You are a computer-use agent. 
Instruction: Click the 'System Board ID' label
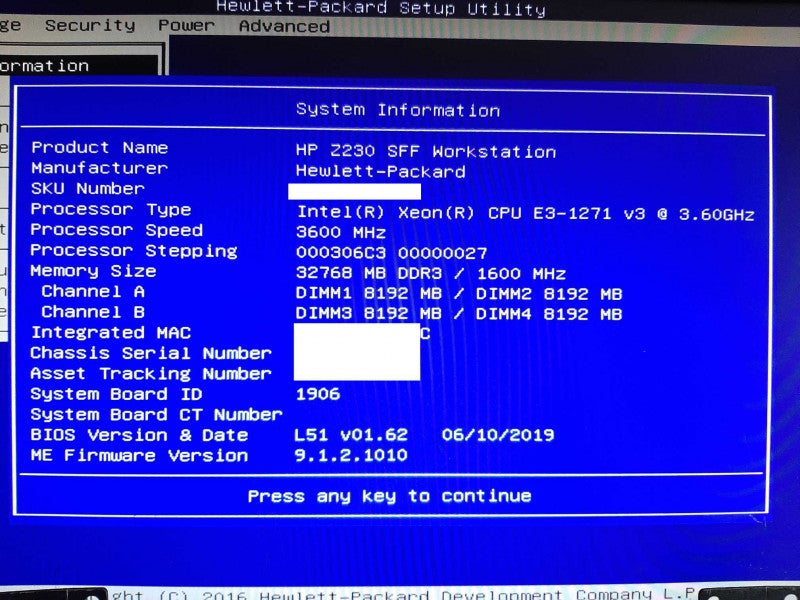pos(116,394)
